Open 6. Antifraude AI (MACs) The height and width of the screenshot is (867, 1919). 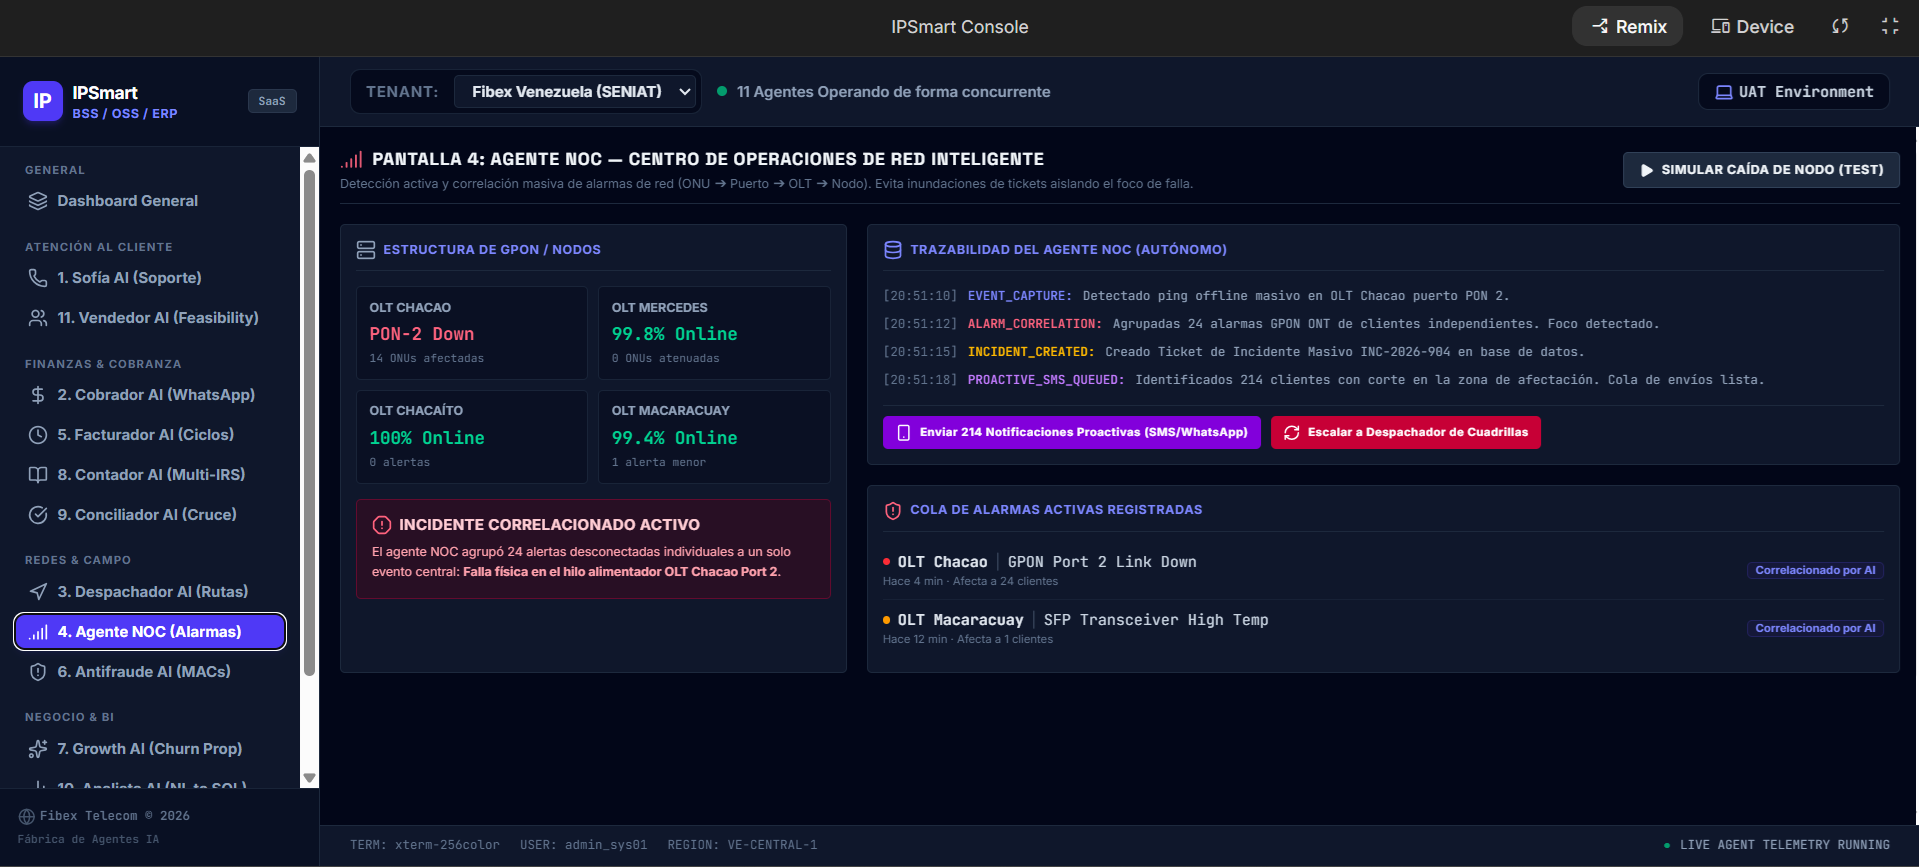150,672
